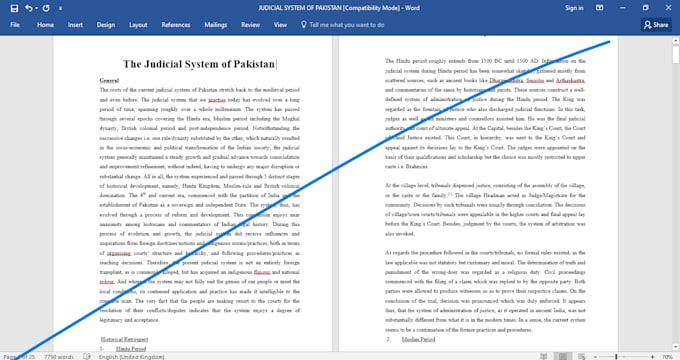Open the Layout ribbon tab

coord(138,25)
